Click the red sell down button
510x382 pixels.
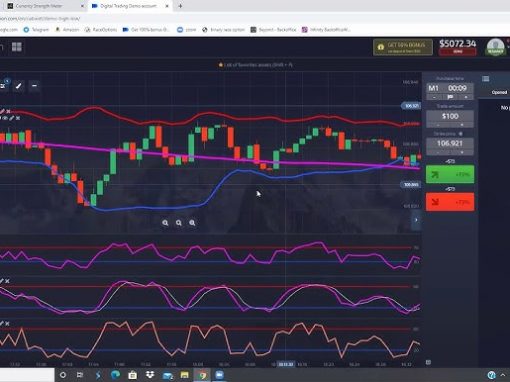pos(450,202)
